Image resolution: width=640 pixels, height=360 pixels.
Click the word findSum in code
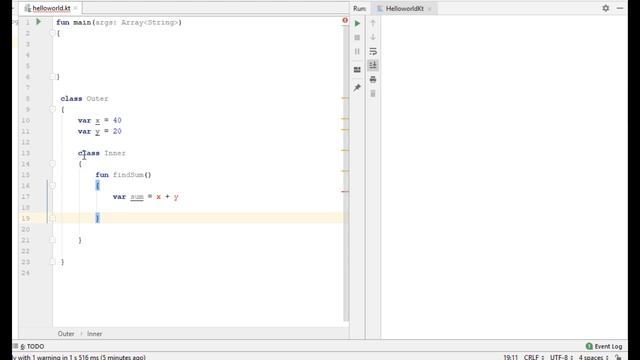[x=128, y=175]
